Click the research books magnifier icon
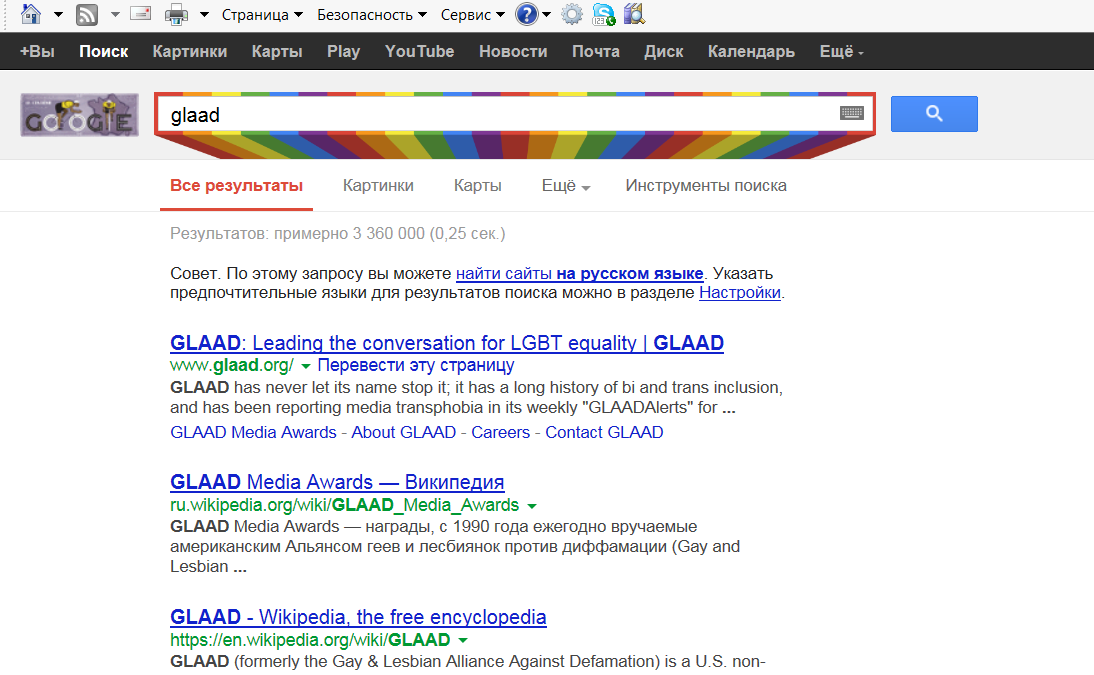Viewport: 1094px width, 675px height. point(634,14)
